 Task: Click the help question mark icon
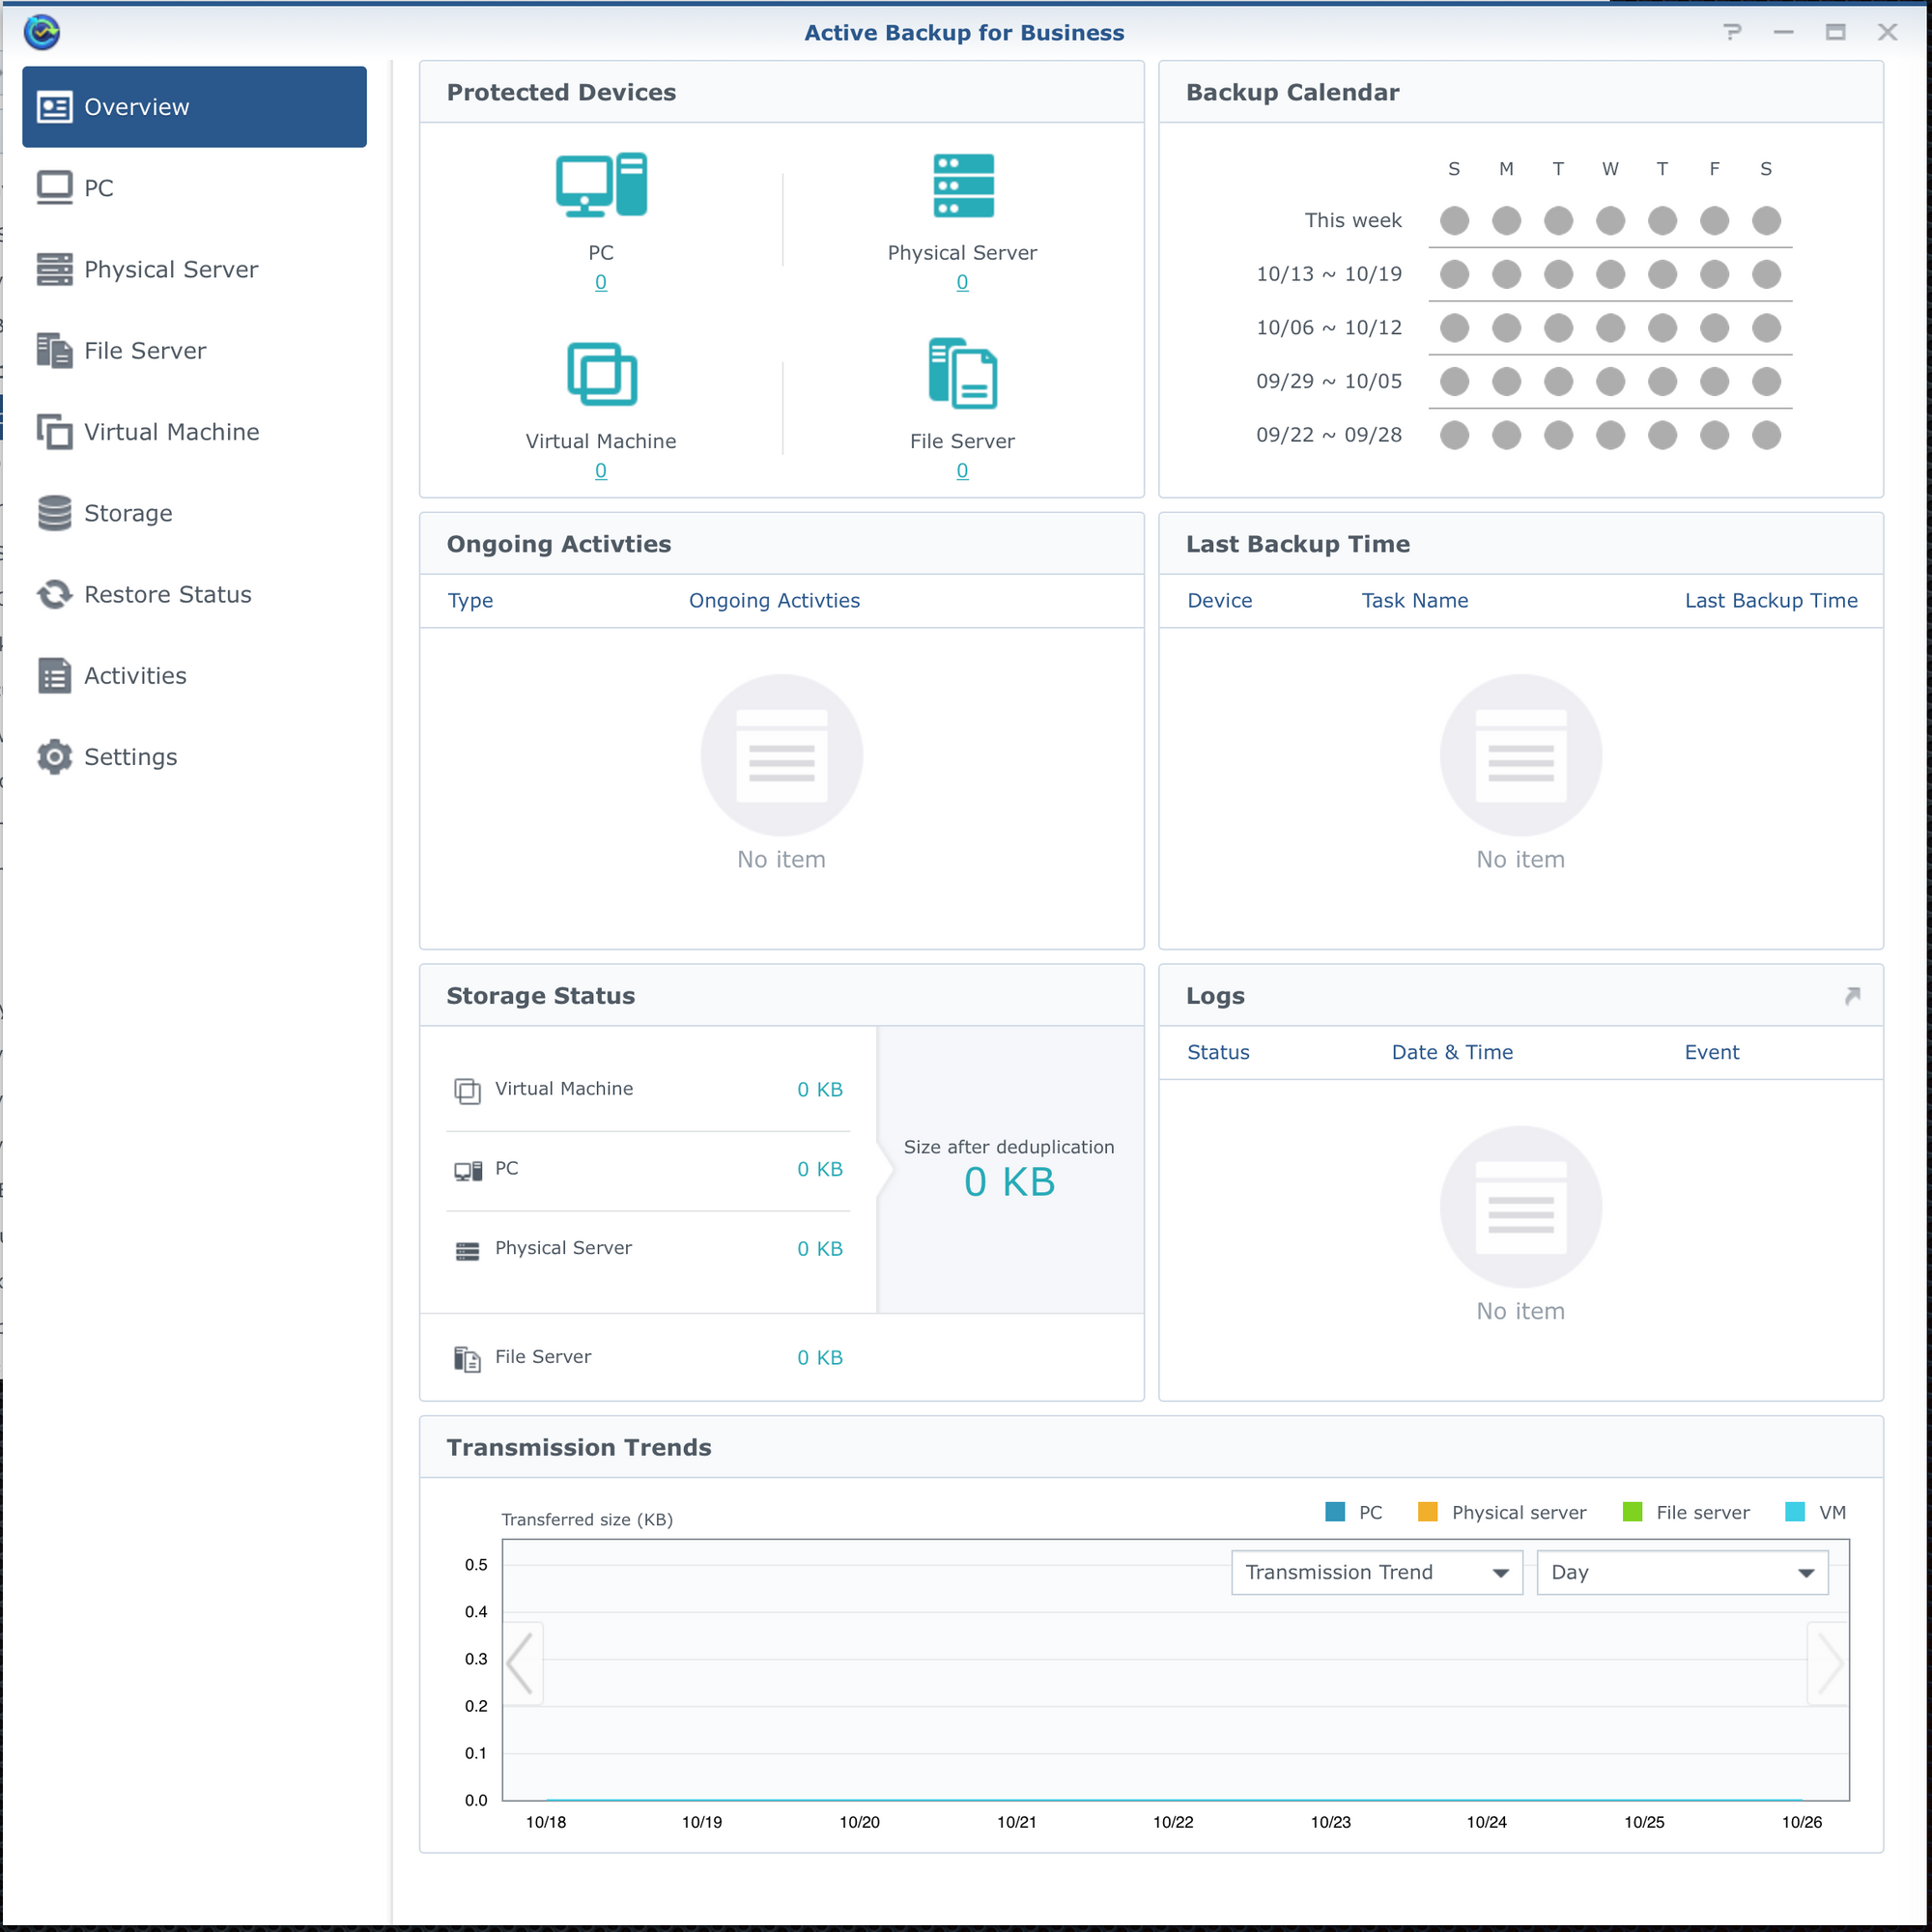1733,32
